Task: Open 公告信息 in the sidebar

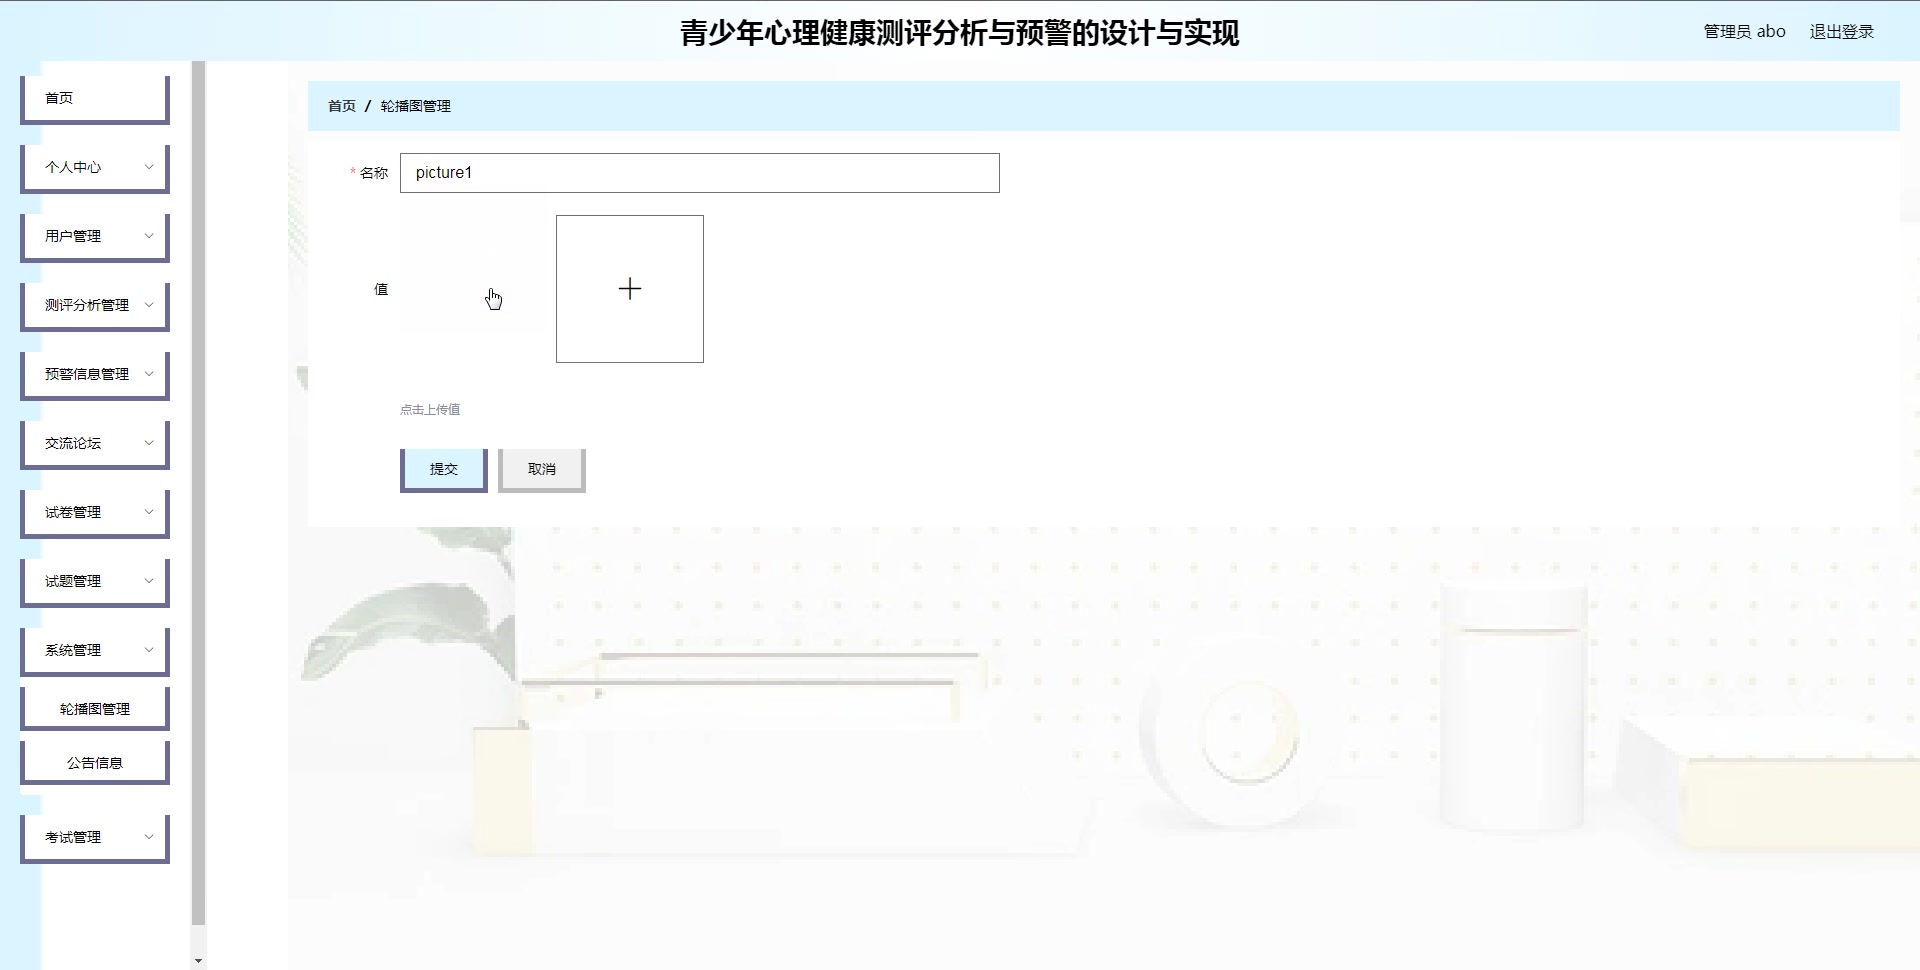Action: point(94,762)
